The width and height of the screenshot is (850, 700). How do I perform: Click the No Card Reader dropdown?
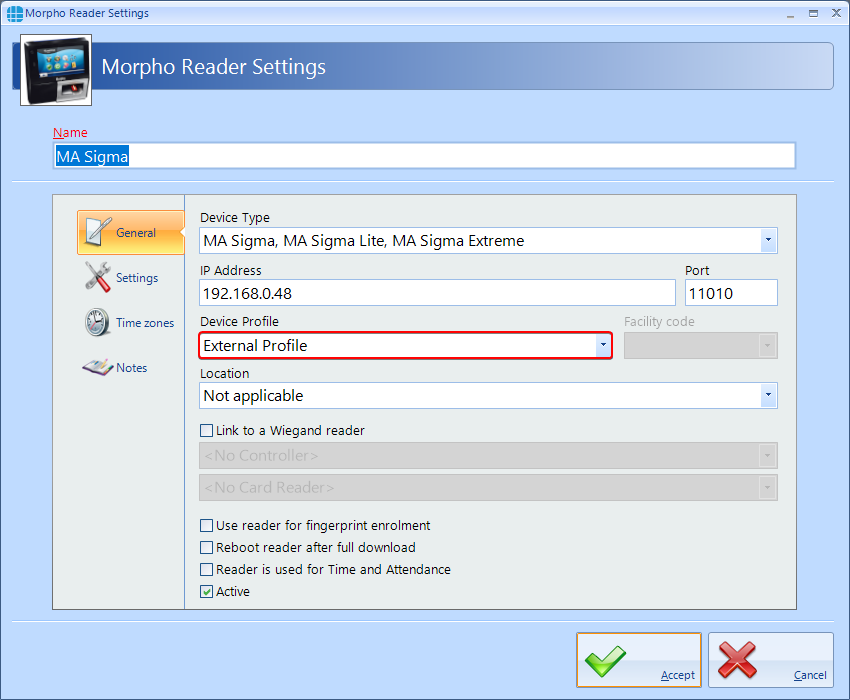click(488, 487)
